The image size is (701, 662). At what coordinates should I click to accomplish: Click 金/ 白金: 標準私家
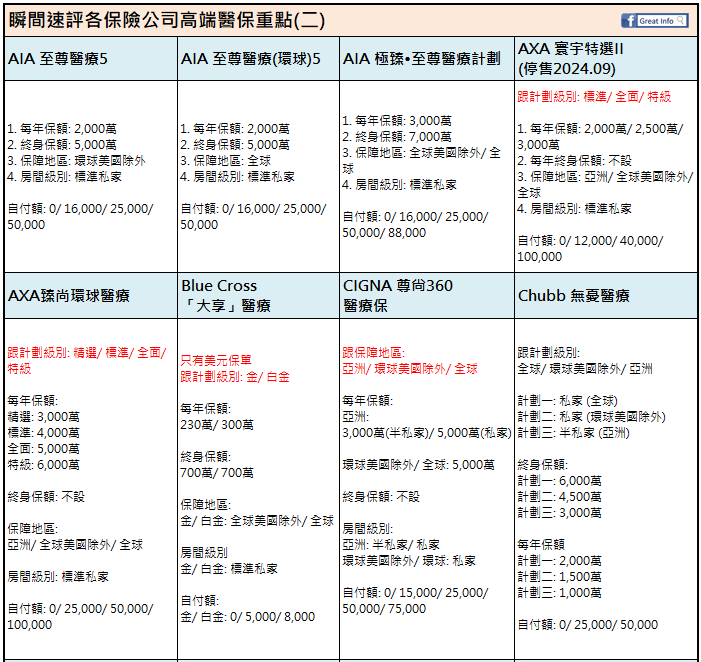(229, 569)
